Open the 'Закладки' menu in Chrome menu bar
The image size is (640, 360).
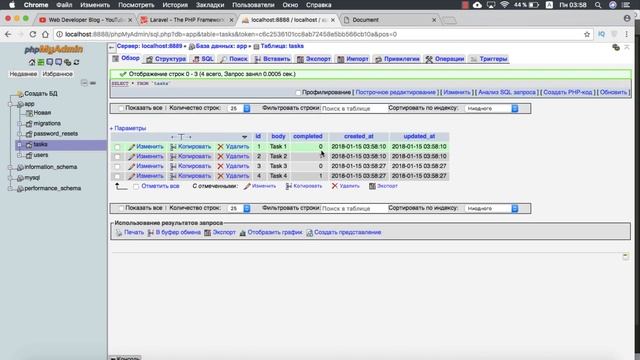point(210,5)
